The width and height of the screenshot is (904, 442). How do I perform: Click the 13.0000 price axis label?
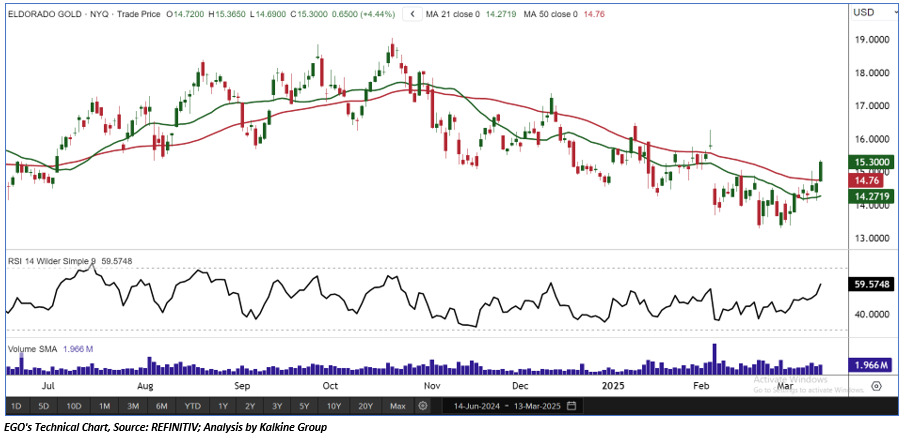click(x=872, y=239)
